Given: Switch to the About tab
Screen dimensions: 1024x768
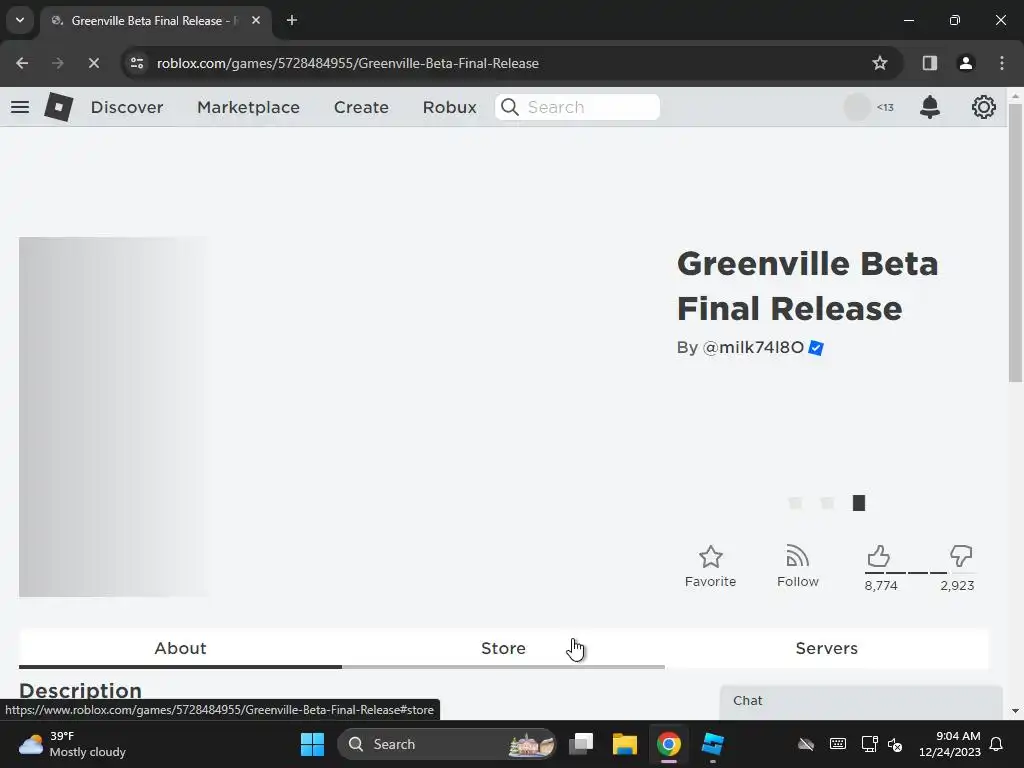Looking at the screenshot, I should coord(180,648).
